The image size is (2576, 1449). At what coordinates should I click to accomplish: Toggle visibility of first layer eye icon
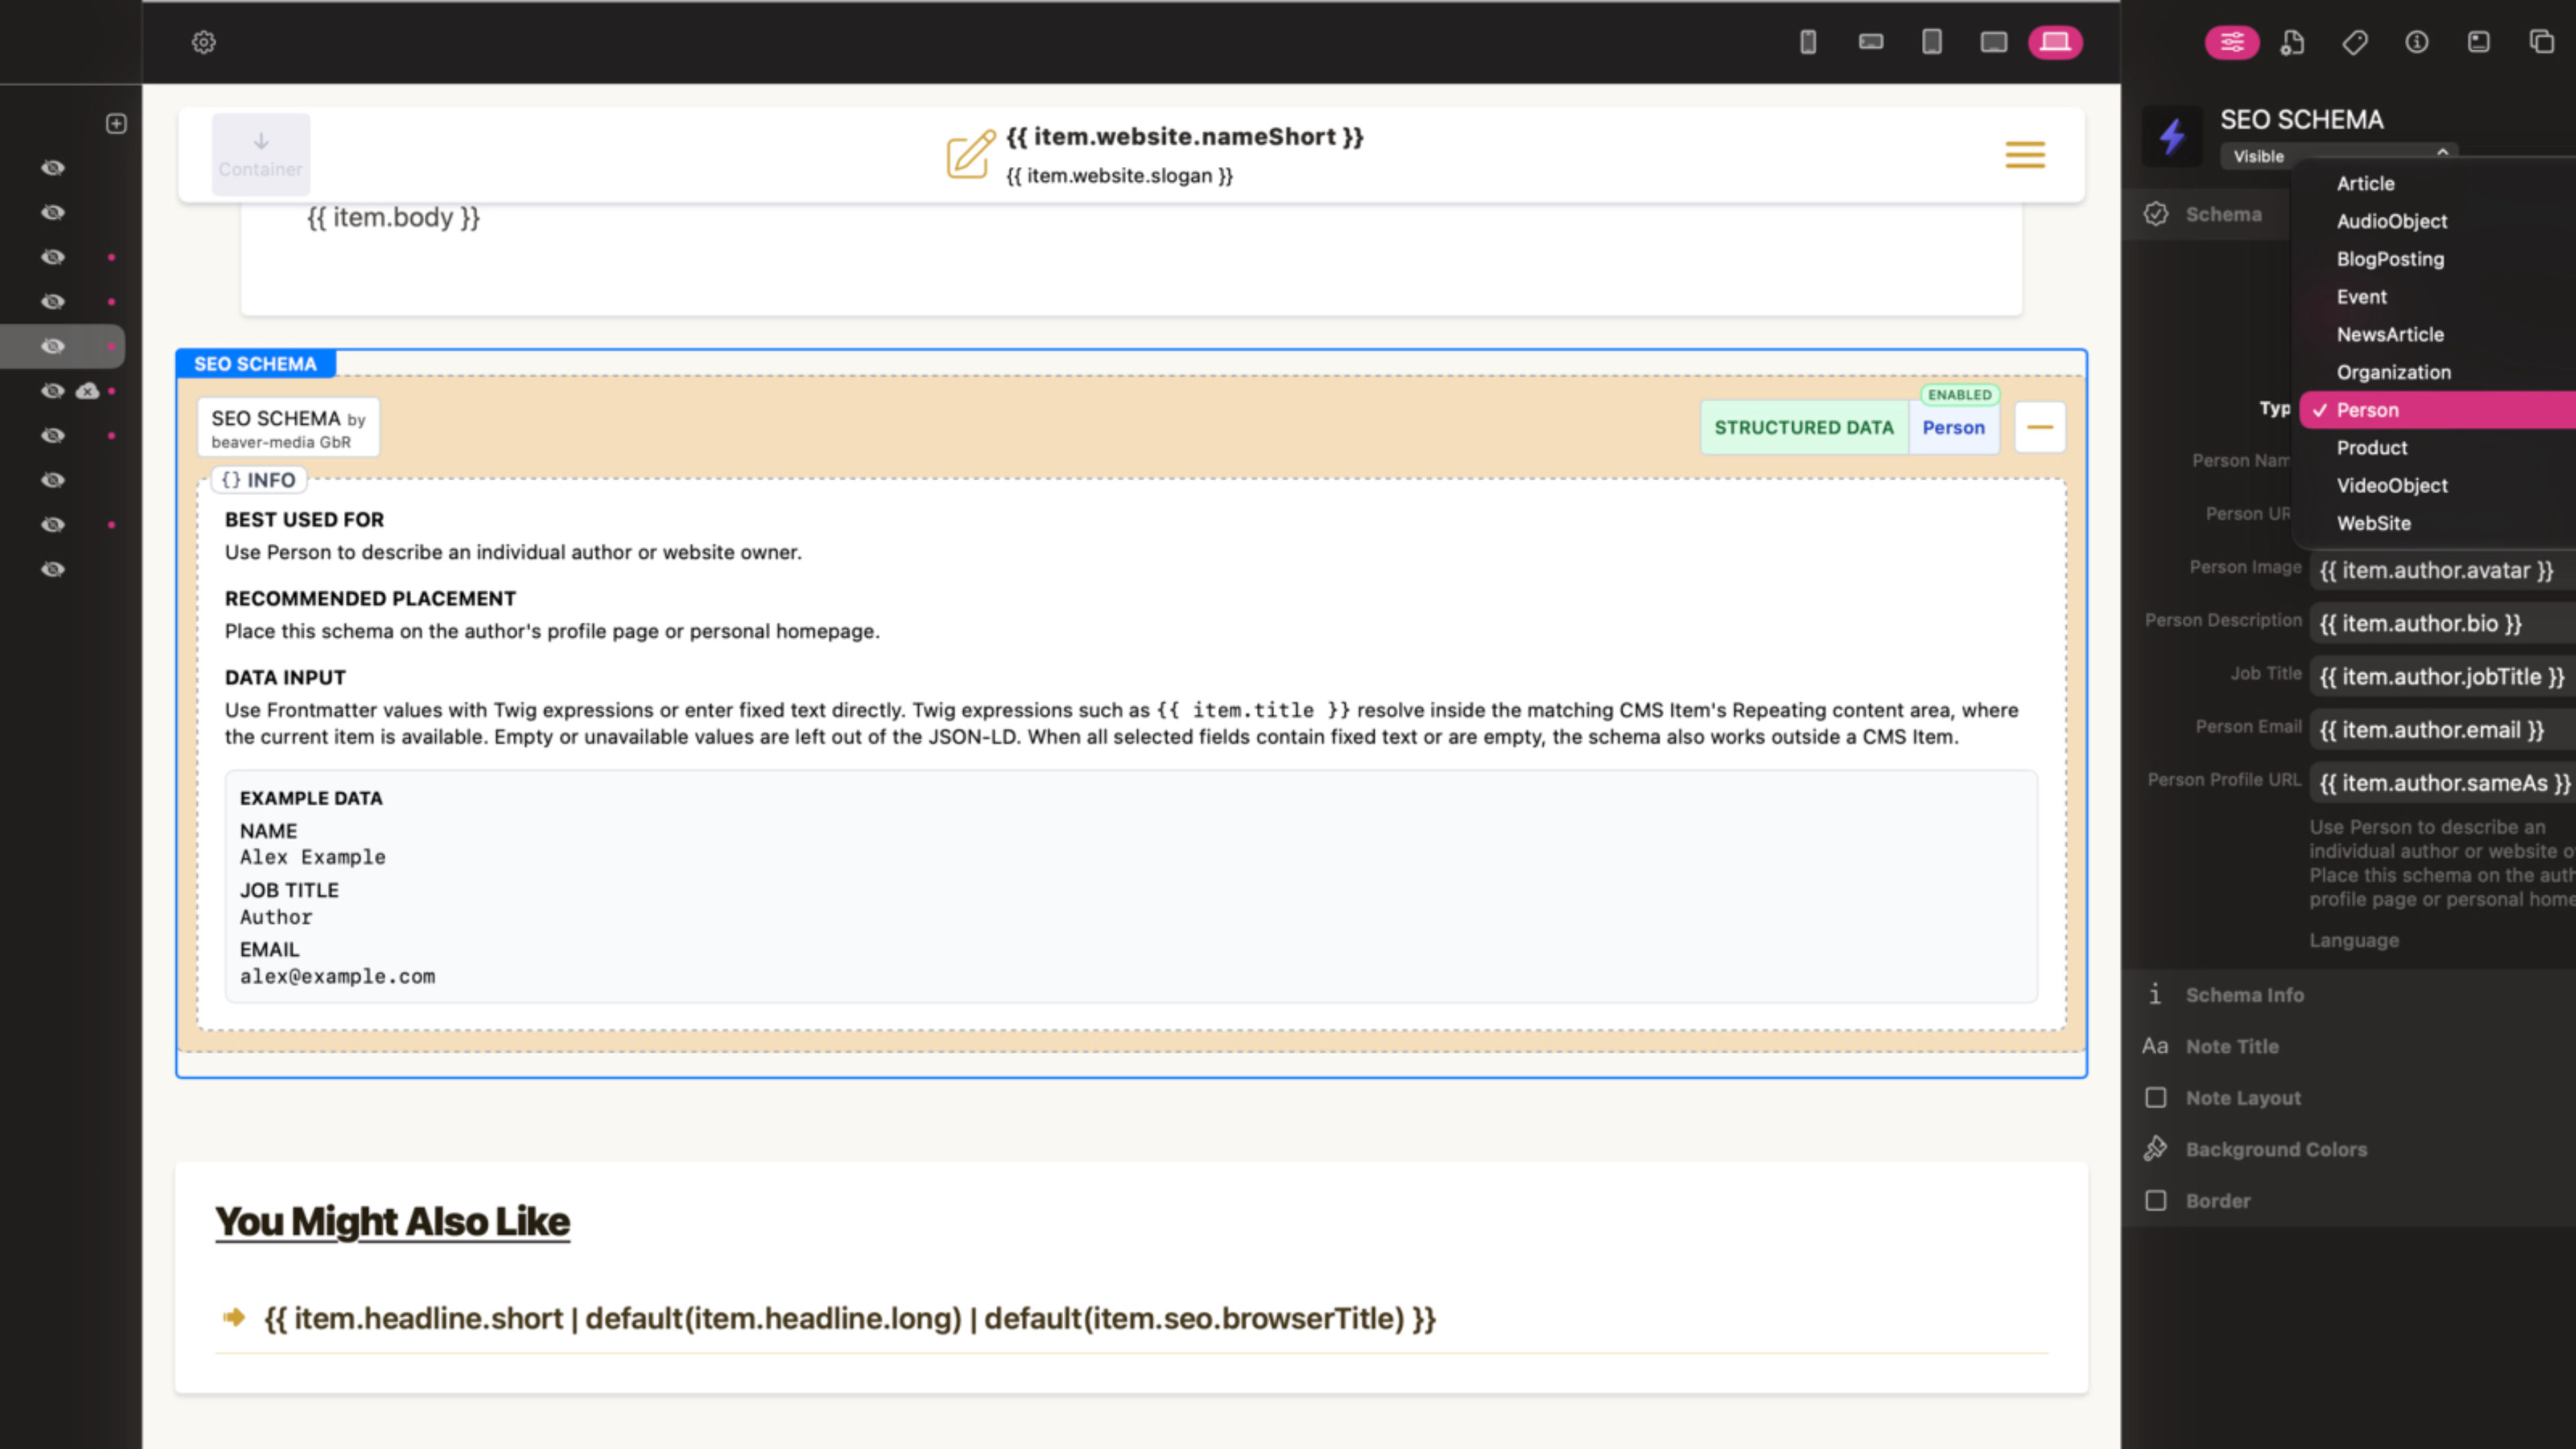53,168
